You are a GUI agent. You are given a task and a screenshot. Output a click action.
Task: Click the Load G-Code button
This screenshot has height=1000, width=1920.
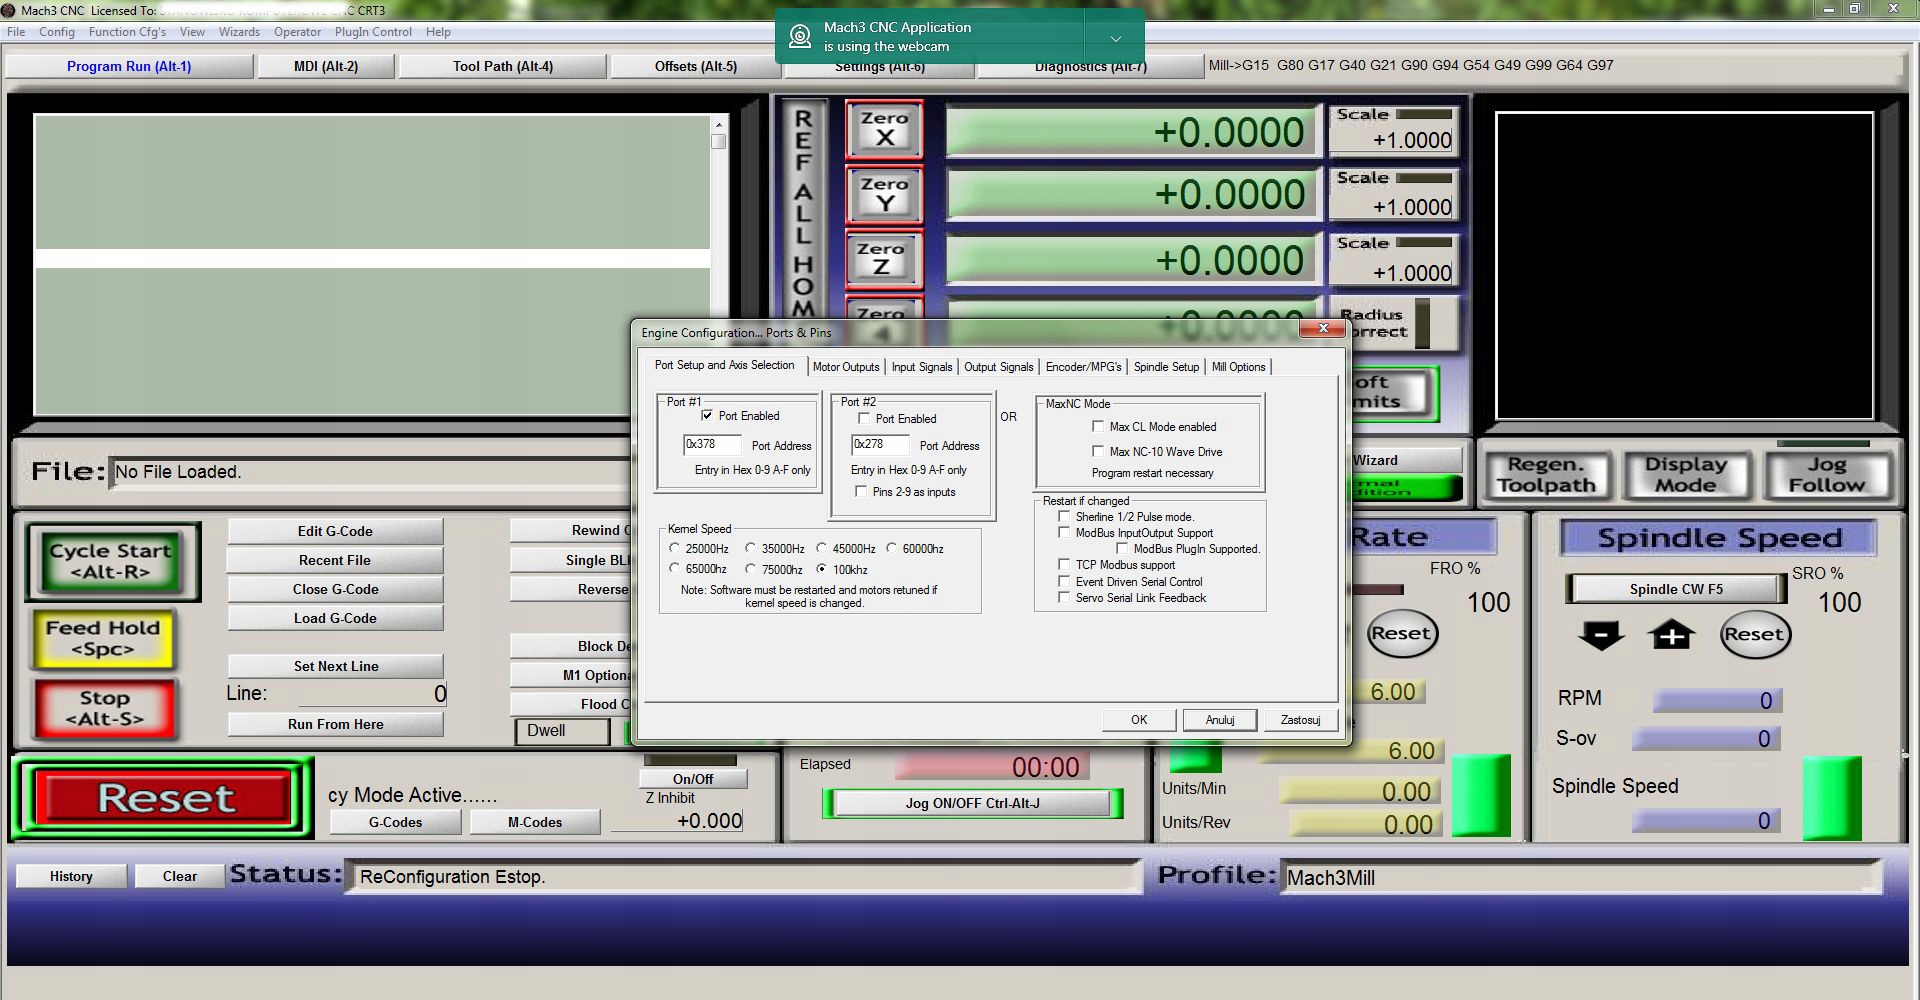pyautogui.click(x=335, y=618)
